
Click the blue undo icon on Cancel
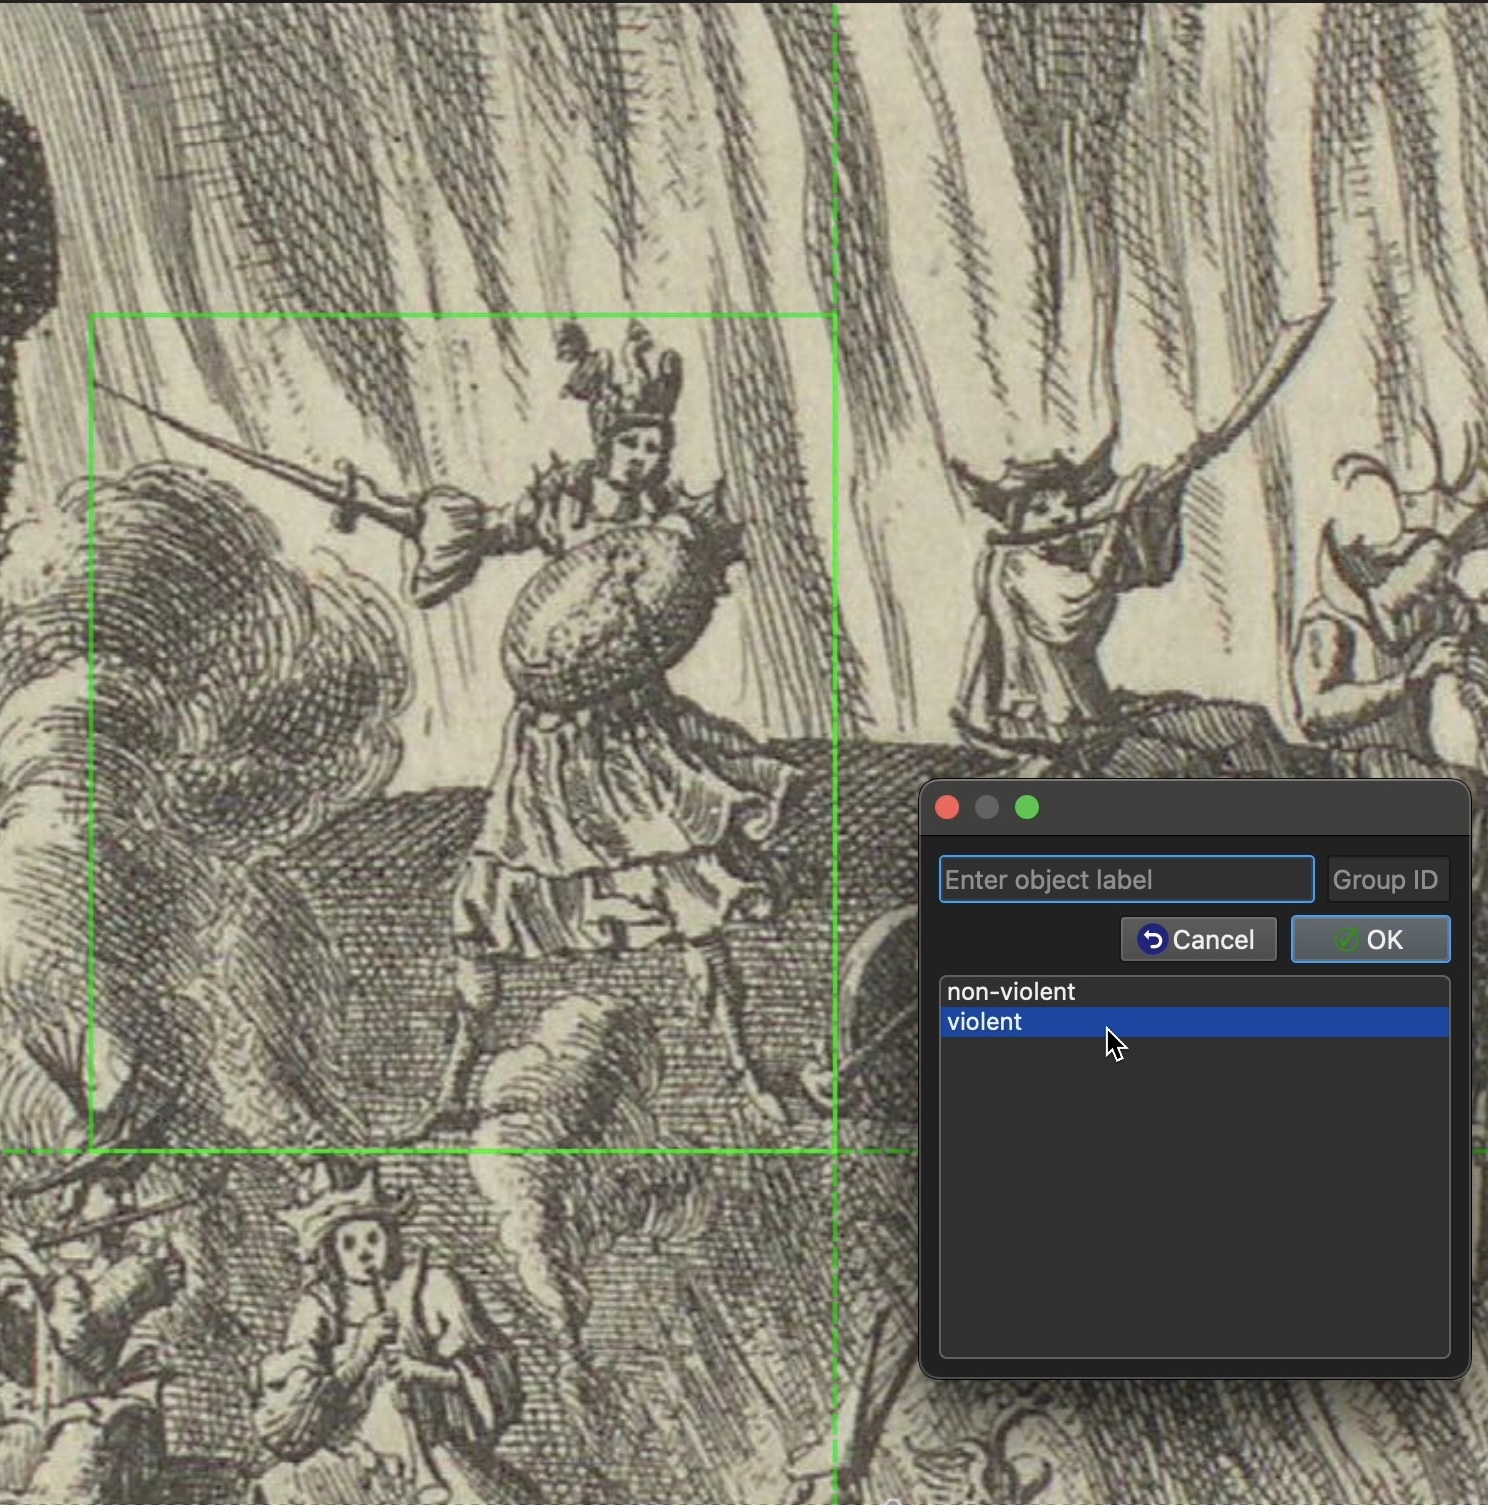click(x=1152, y=940)
